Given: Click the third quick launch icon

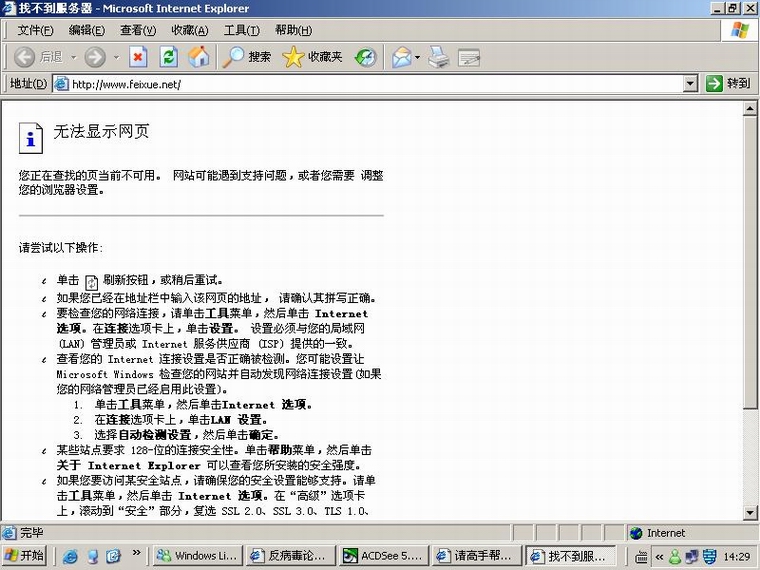Looking at the screenshot, I should (x=113, y=556).
